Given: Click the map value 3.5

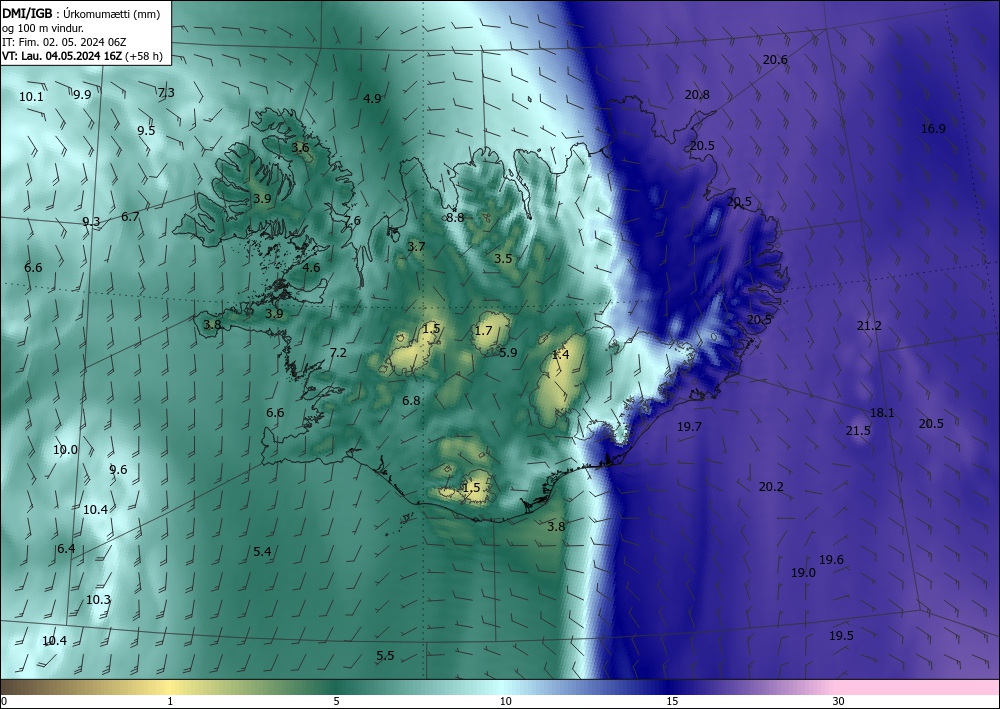Looking at the screenshot, I should click(503, 258).
